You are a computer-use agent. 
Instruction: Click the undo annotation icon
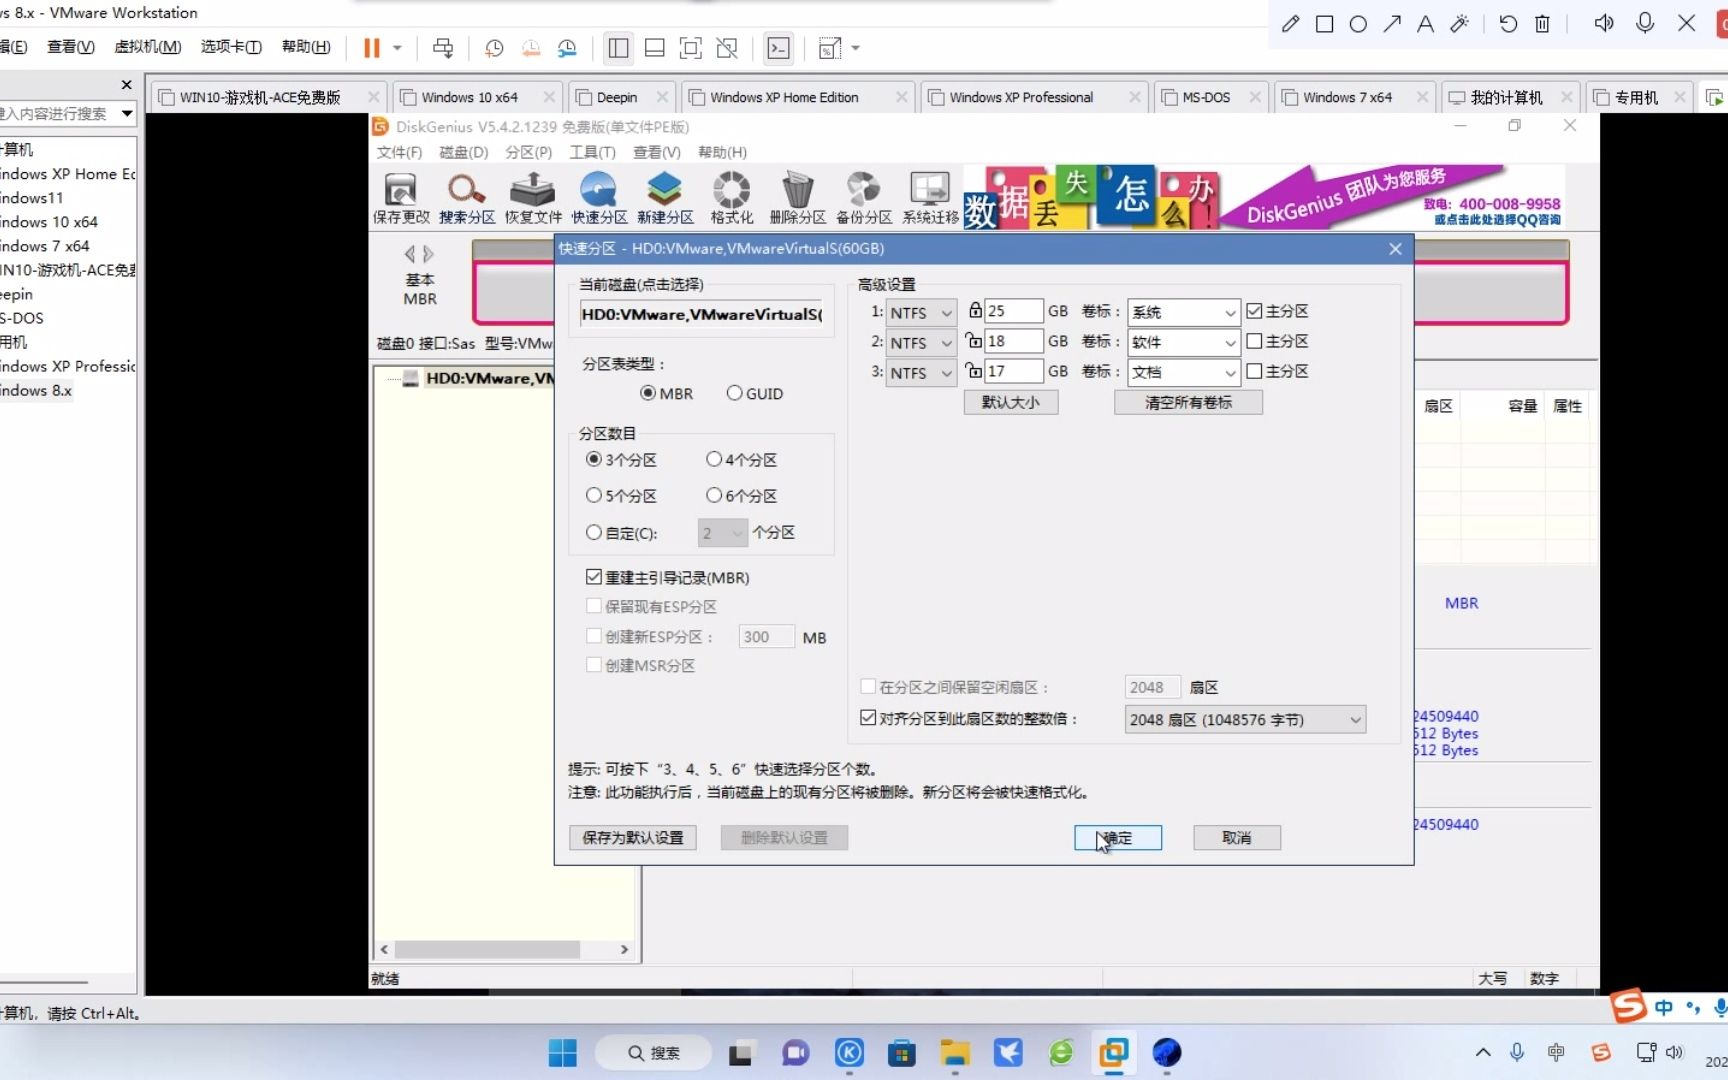1508,23
